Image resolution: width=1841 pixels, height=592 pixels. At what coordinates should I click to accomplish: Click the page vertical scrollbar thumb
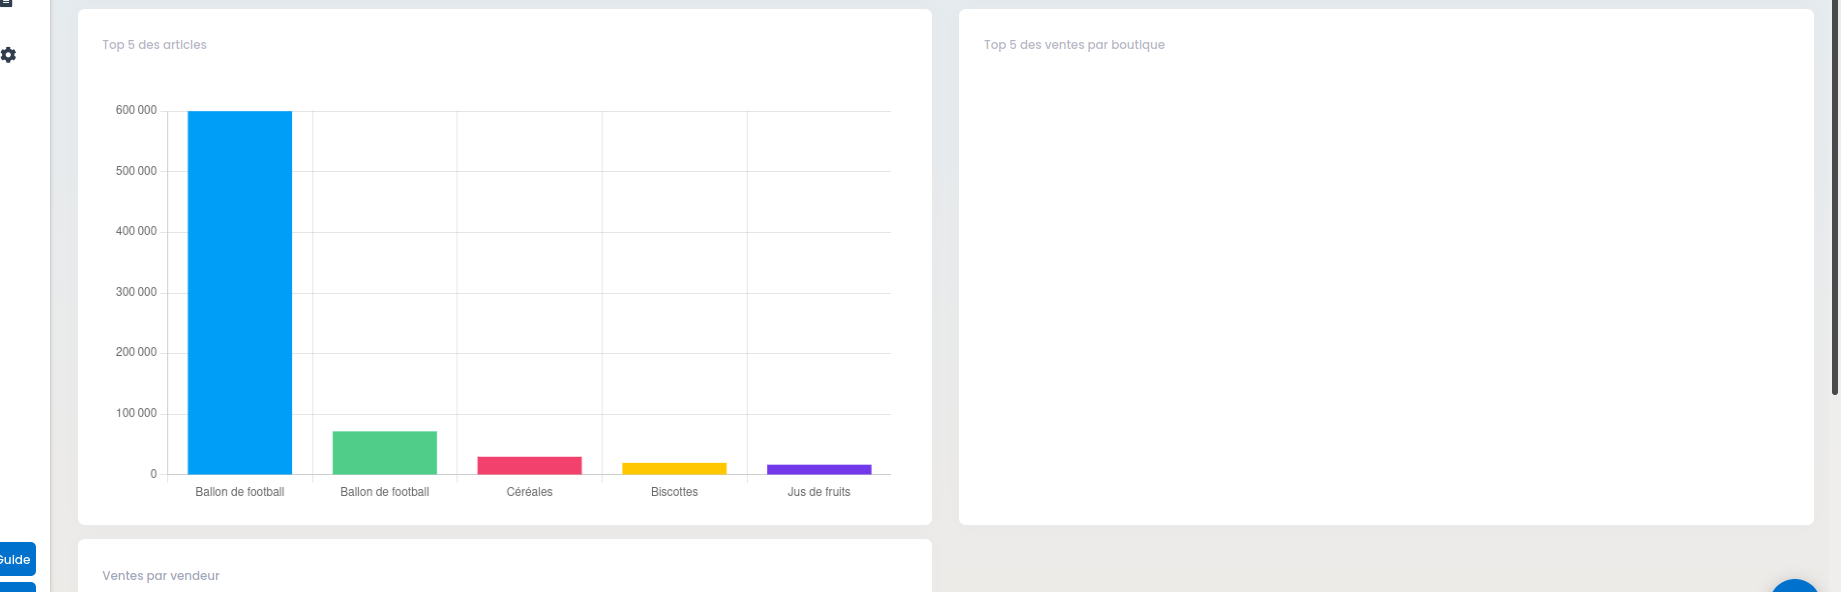tap(1835, 197)
